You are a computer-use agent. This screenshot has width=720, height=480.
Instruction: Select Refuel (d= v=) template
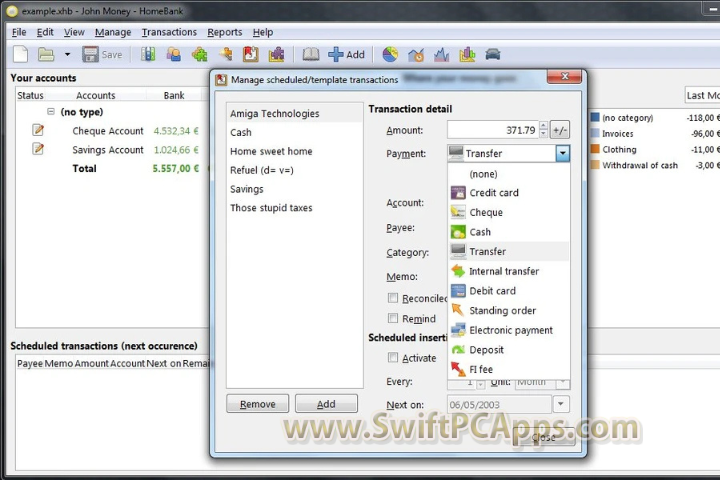(294, 170)
